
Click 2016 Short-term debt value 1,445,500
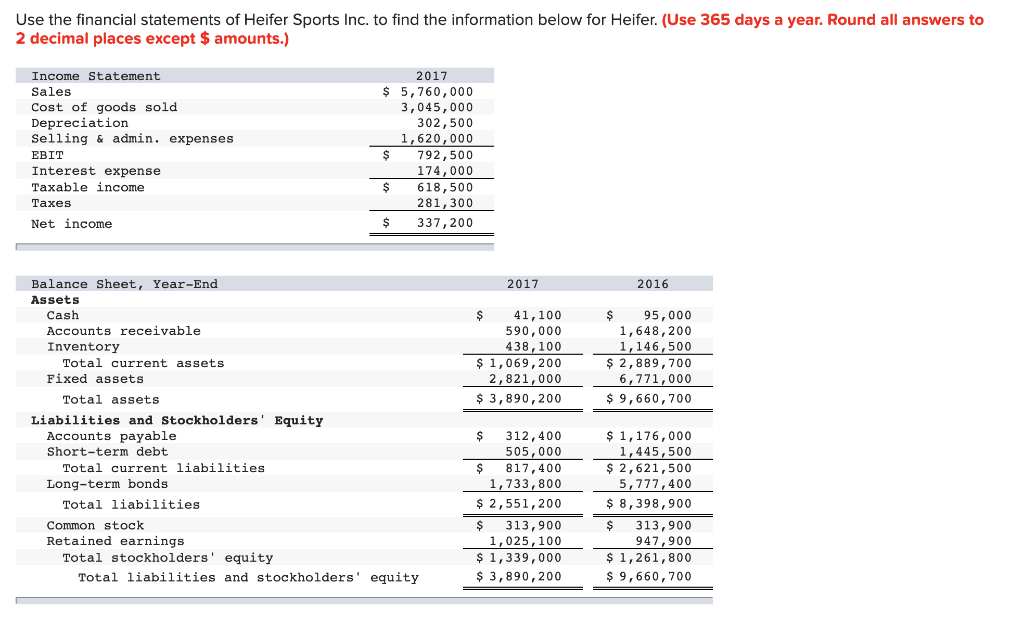point(656,451)
